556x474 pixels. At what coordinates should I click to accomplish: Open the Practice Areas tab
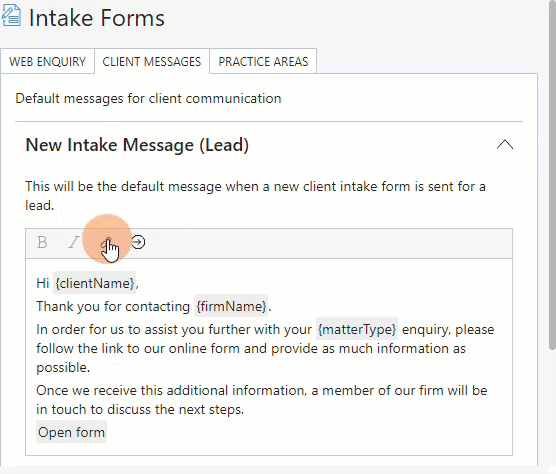click(x=263, y=61)
